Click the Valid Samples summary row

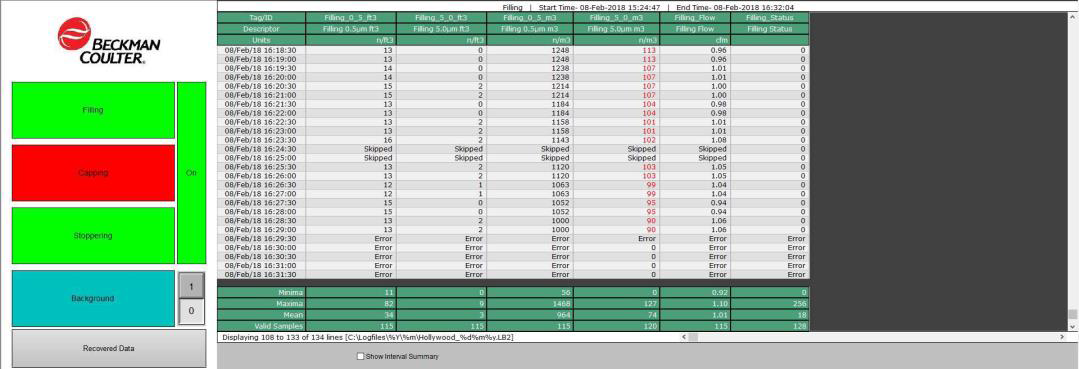click(513, 326)
